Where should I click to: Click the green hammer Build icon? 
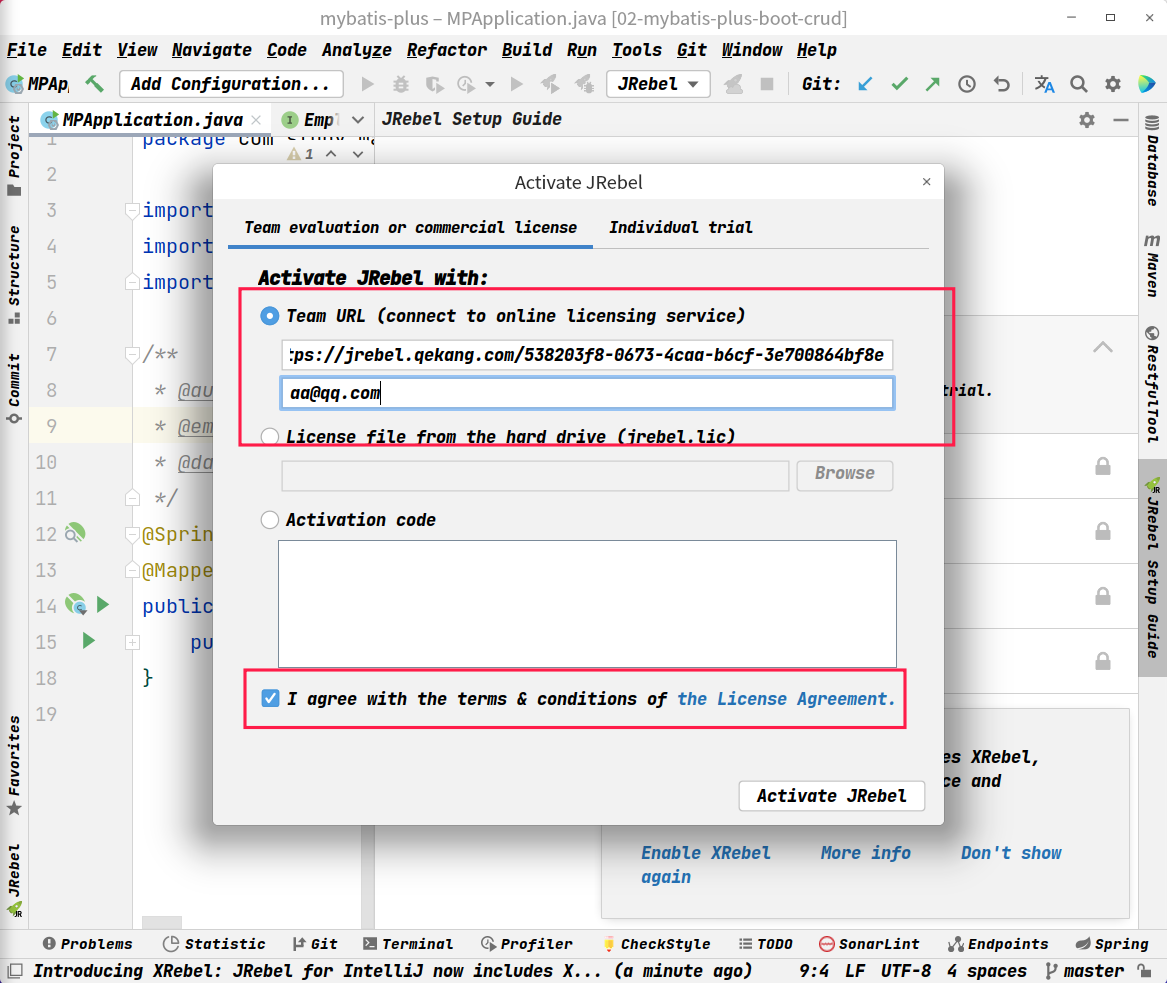coord(95,84)
